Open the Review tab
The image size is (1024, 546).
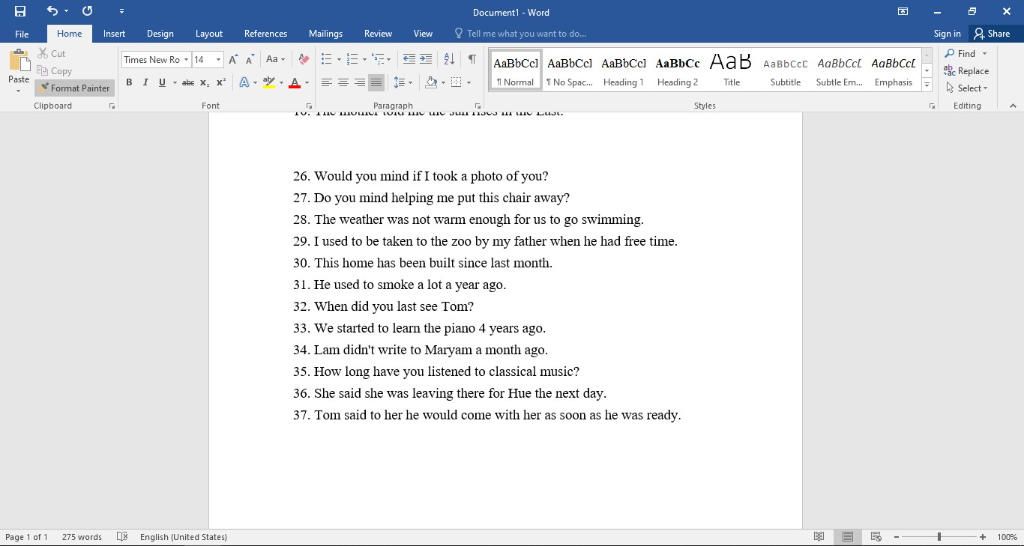pyautogui.click(x=378, y=34)
